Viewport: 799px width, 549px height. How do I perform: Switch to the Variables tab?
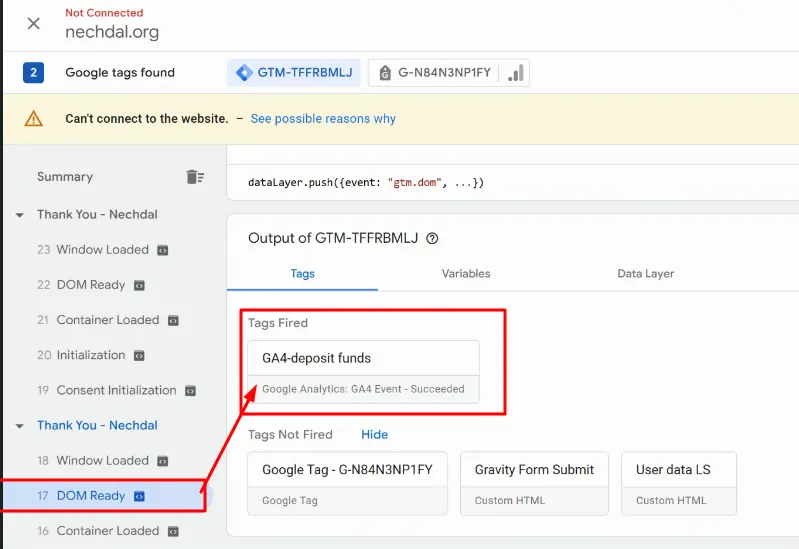tap(466, 274)
